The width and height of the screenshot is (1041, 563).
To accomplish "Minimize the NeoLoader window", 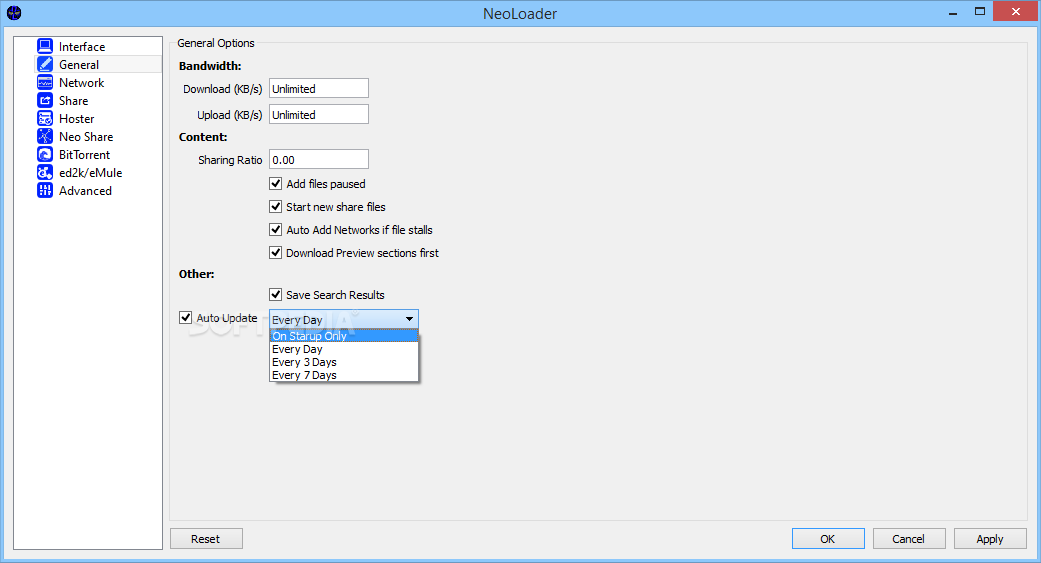I will [x=953, y=12].
